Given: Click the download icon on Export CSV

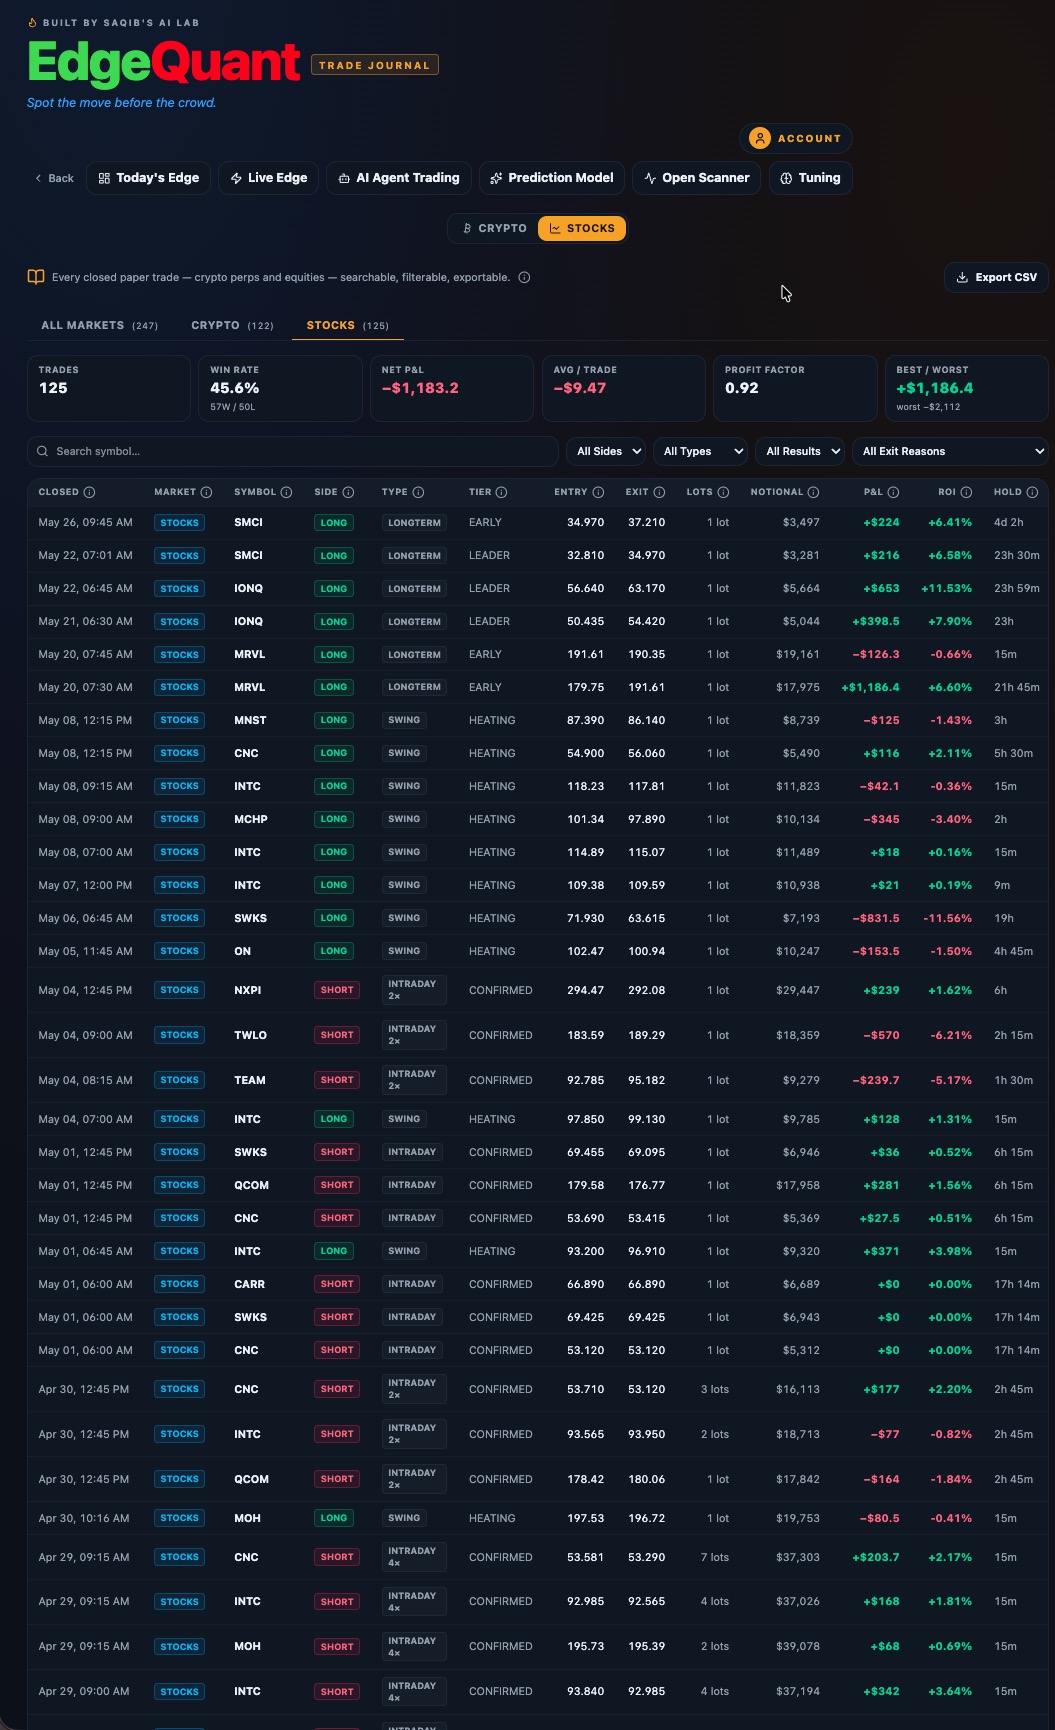Looking at the screenshot, I should (x=962, y=277).
